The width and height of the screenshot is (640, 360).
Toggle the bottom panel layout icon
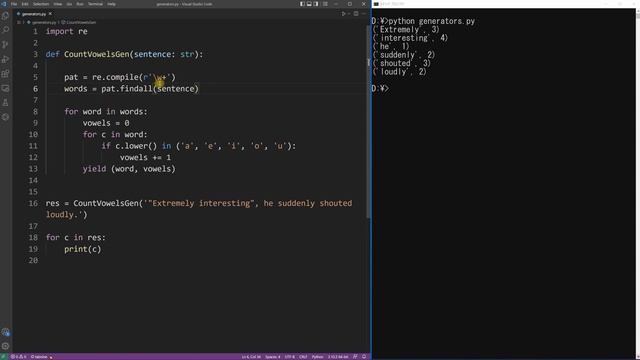[309, 4]
